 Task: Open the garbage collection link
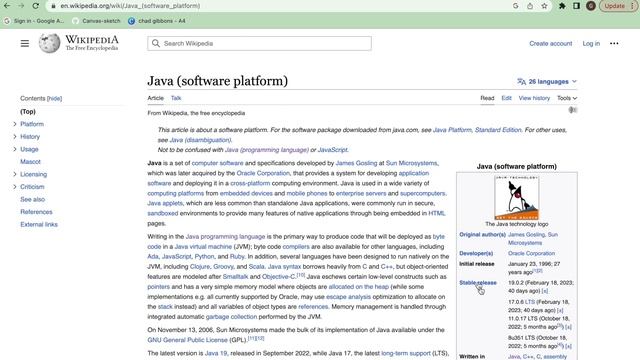[231, 317]
